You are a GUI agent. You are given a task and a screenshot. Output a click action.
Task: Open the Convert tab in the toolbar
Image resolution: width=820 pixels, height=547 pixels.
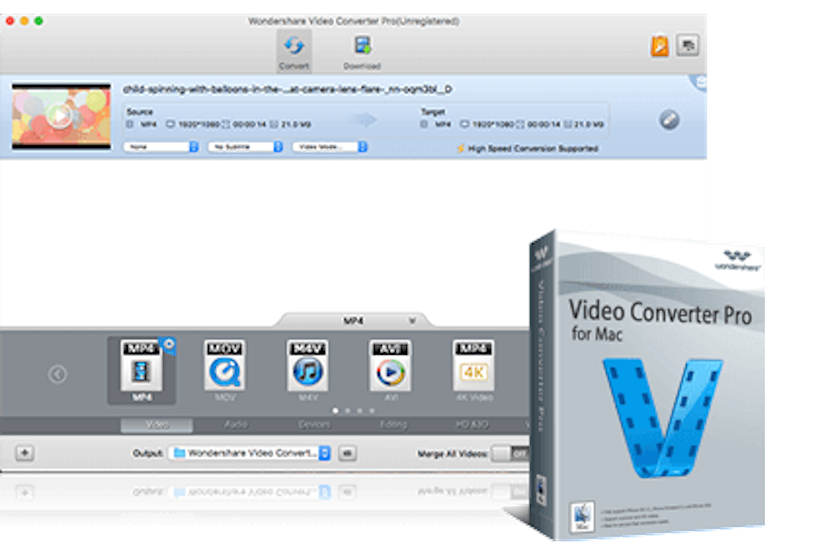pos(294,51)
